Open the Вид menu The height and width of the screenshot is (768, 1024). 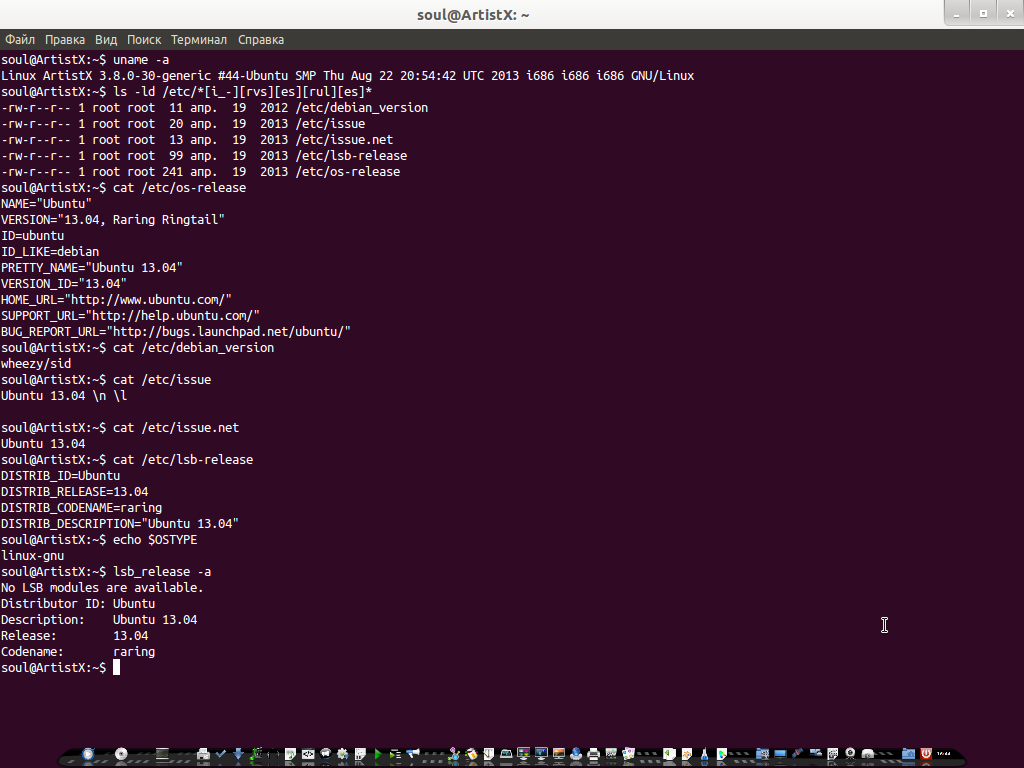[106, 40]
